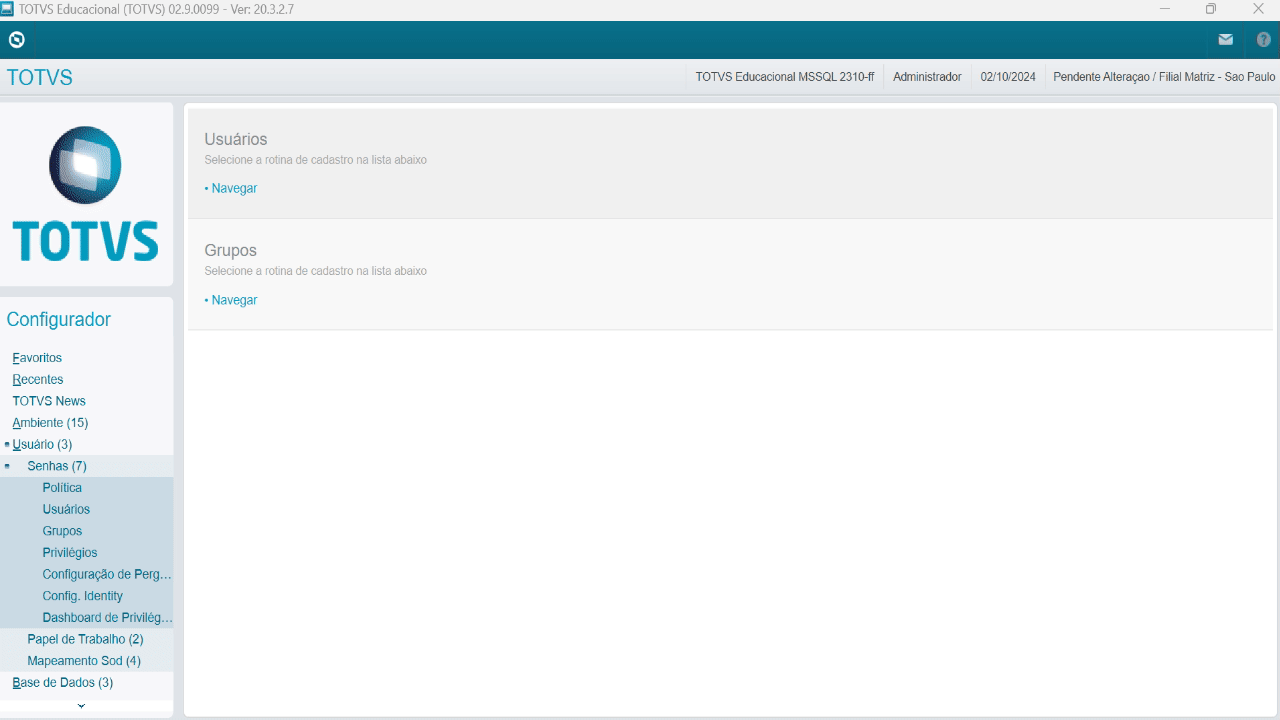Click the Usuários heading in the main panel
The image size is (1280, 720).
pos(236,140)
